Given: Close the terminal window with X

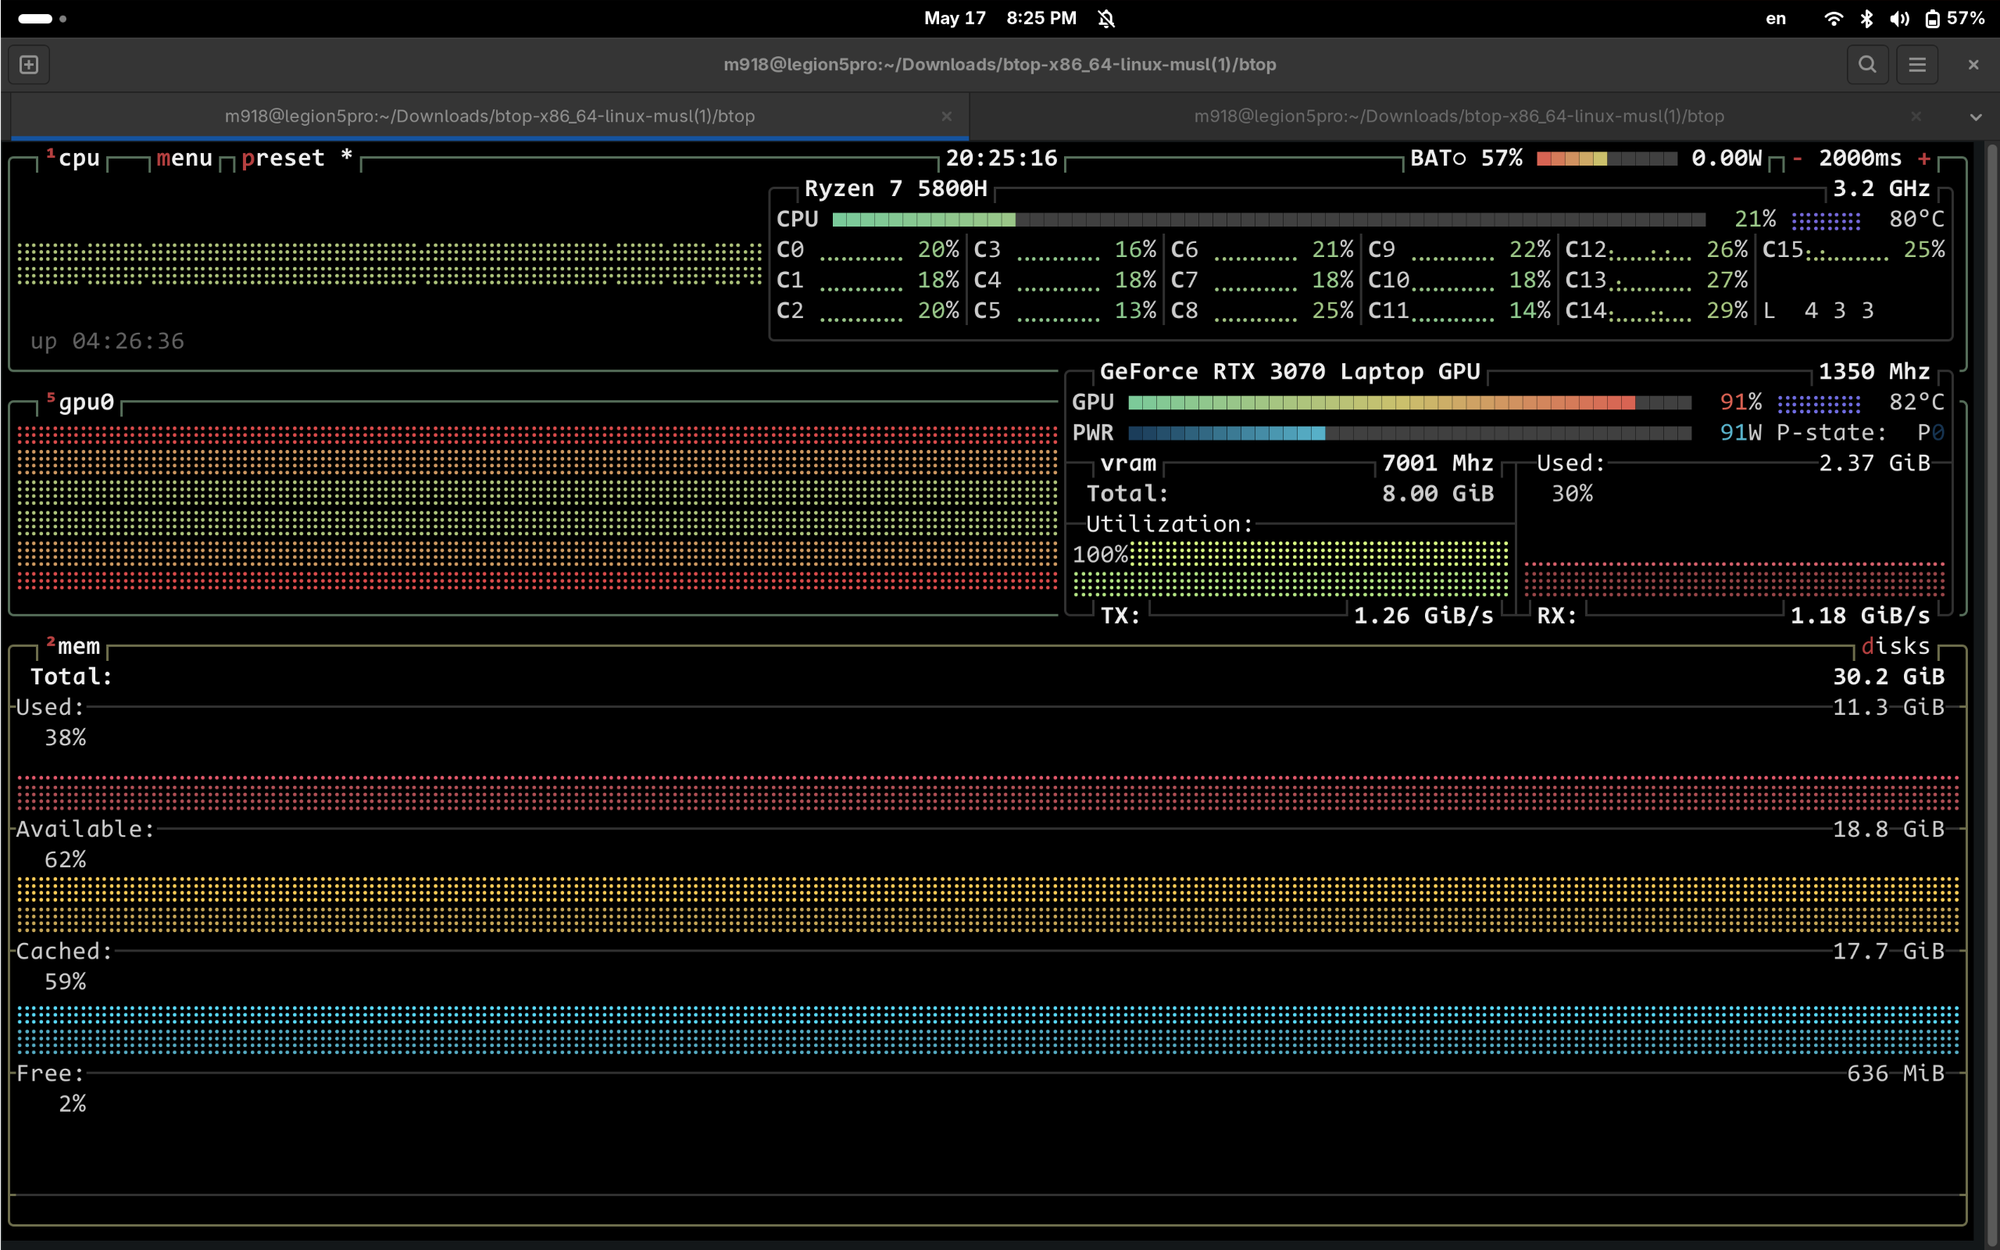Looking at the screenshot, I should 1973,65.
